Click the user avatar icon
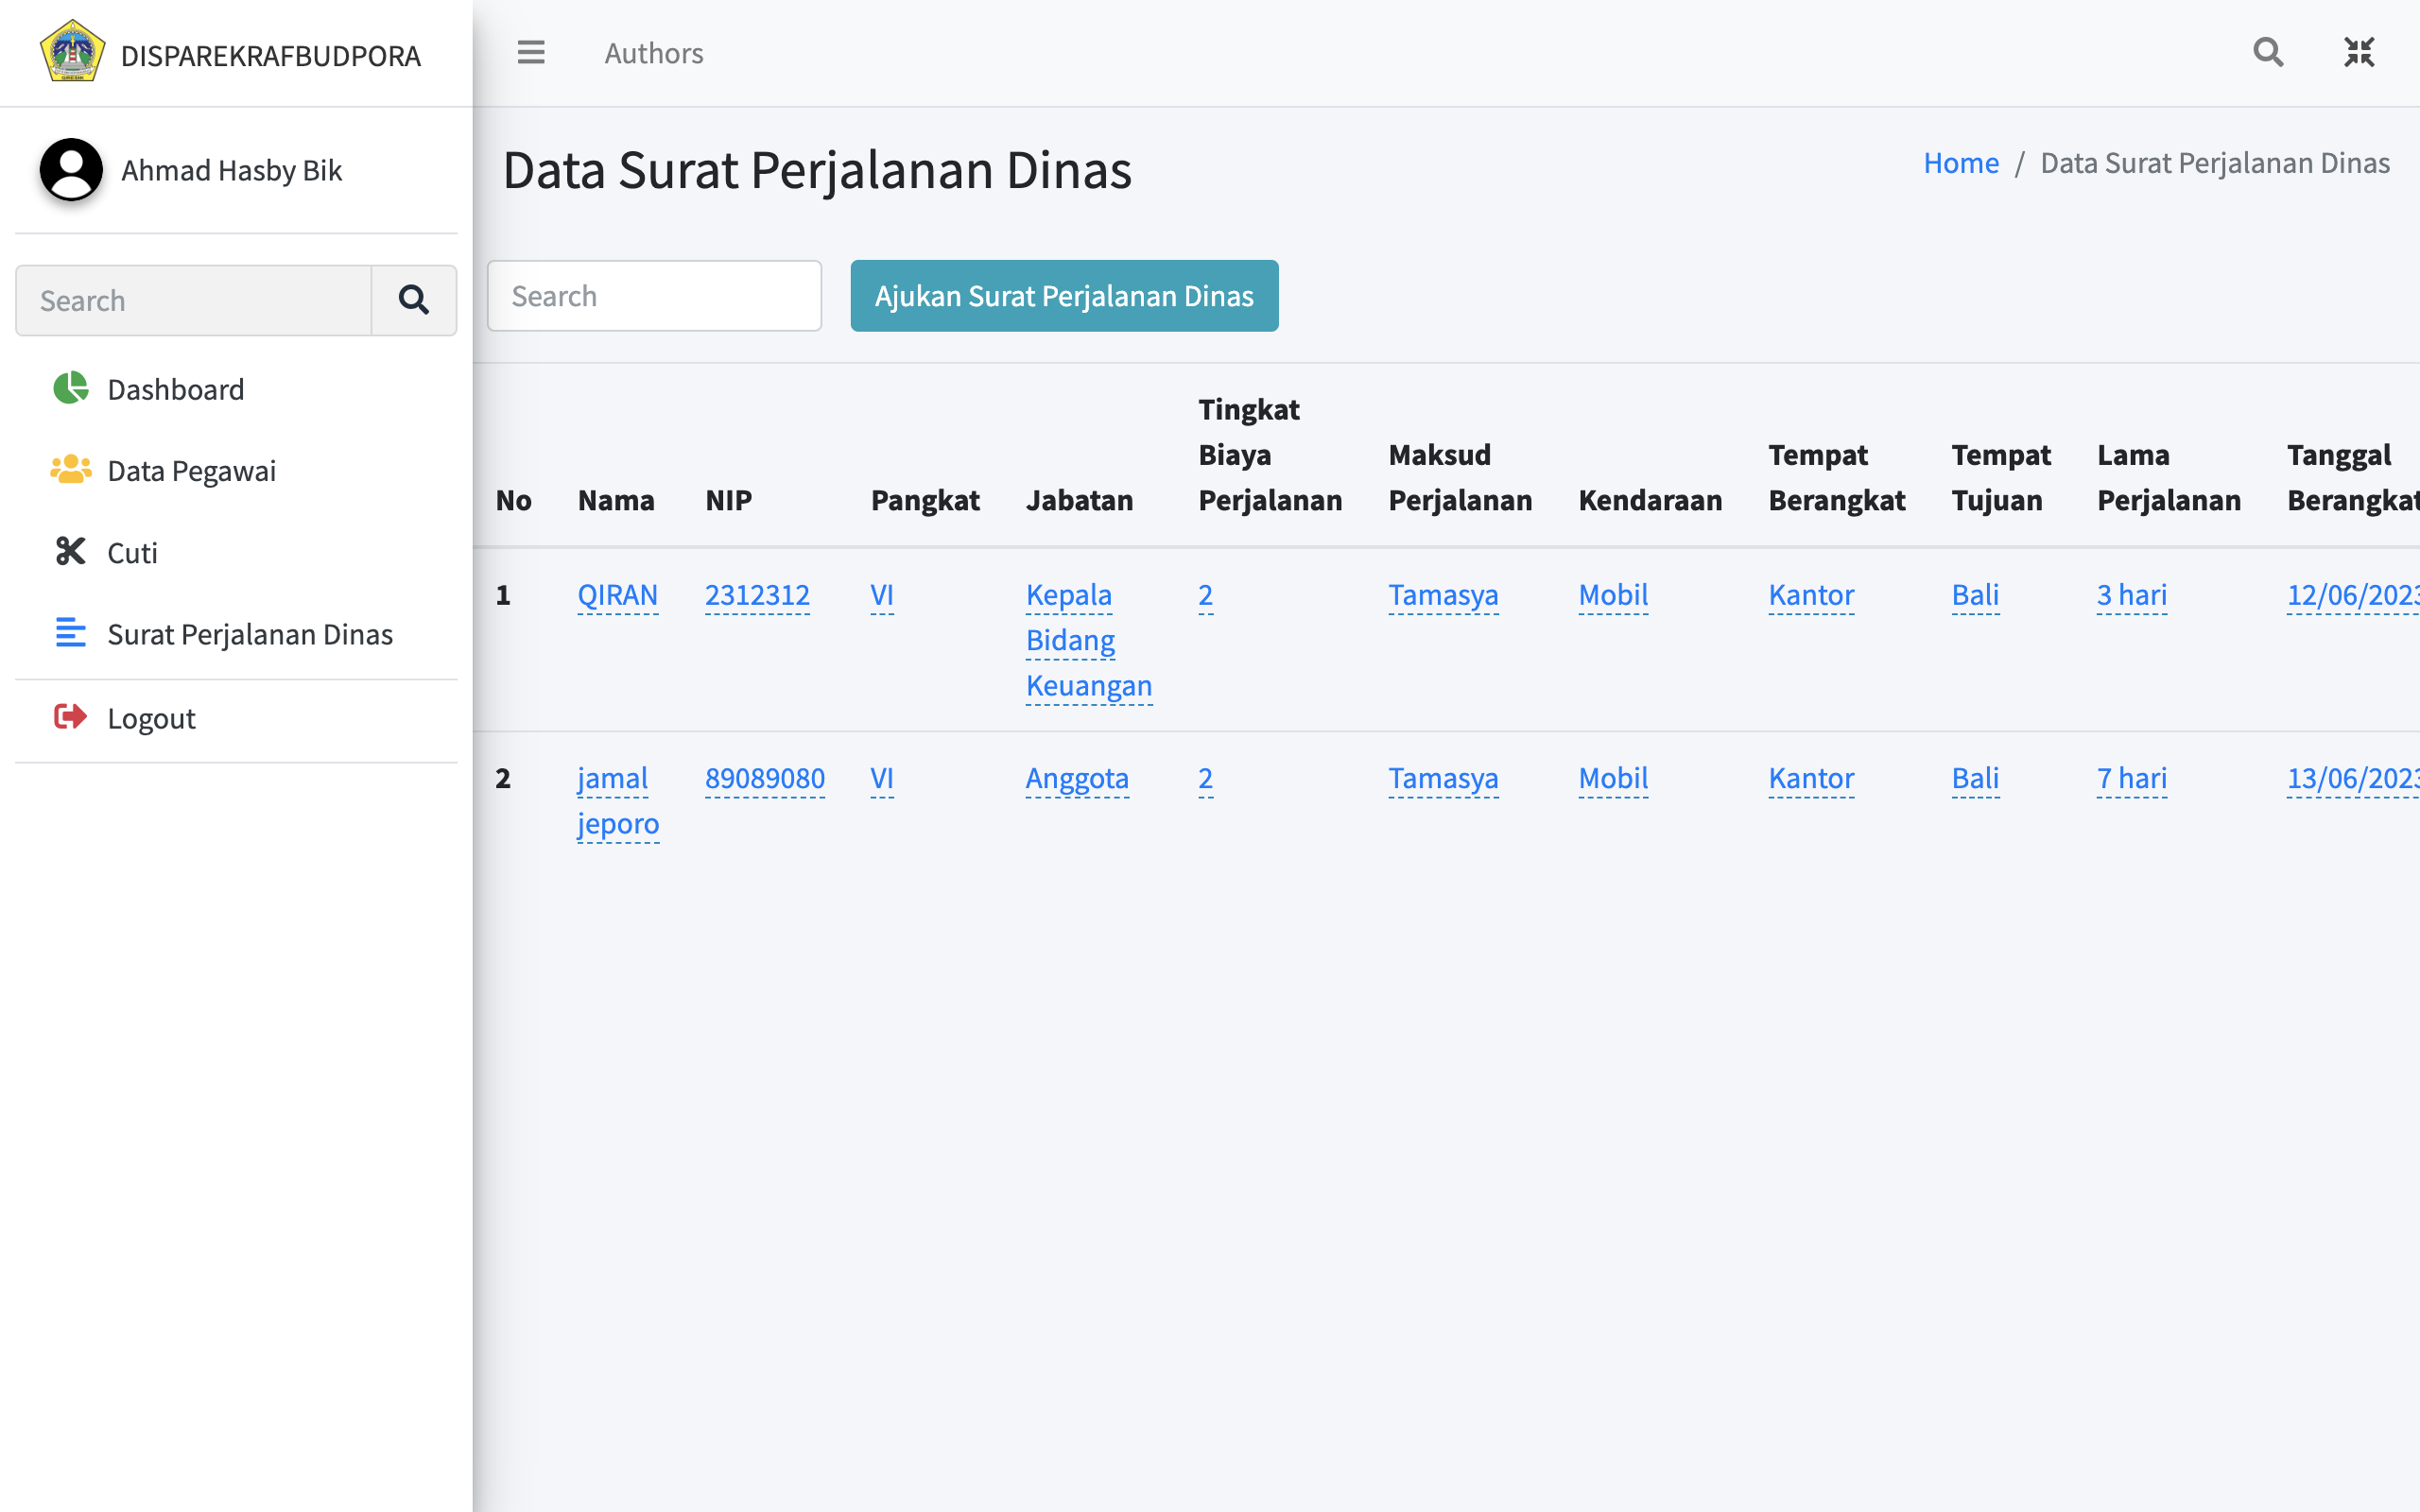Image resolution: width=2420 pixels, height=1512 pixels. tap(71, 169)
